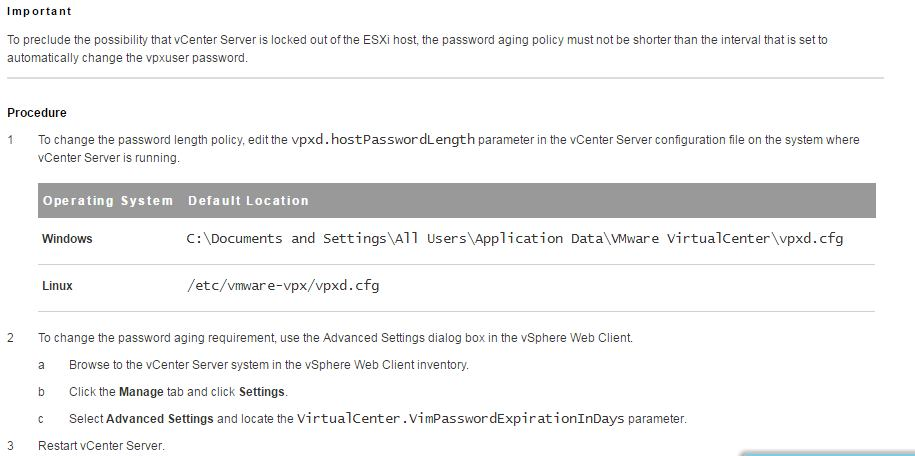915x456 pixels.
Task: Click the "Browse to the vCenter Server system" sentence
Action: tap(268, 365)
